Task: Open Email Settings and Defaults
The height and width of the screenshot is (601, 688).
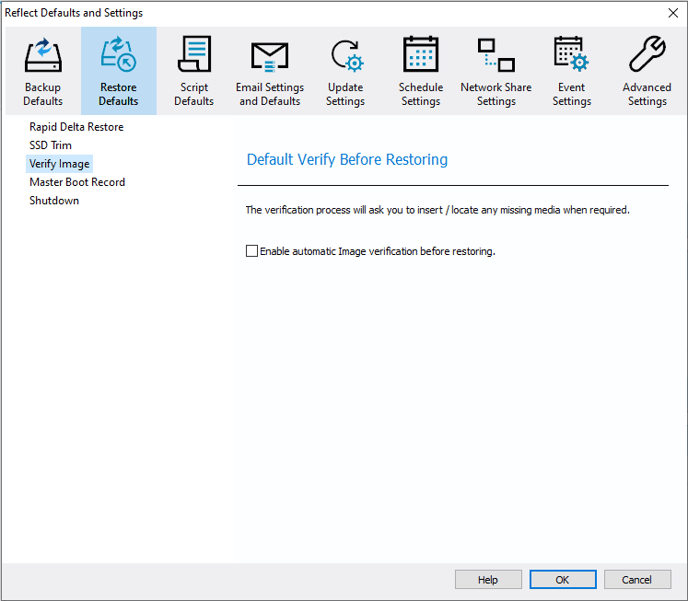Action: point(269,71)
